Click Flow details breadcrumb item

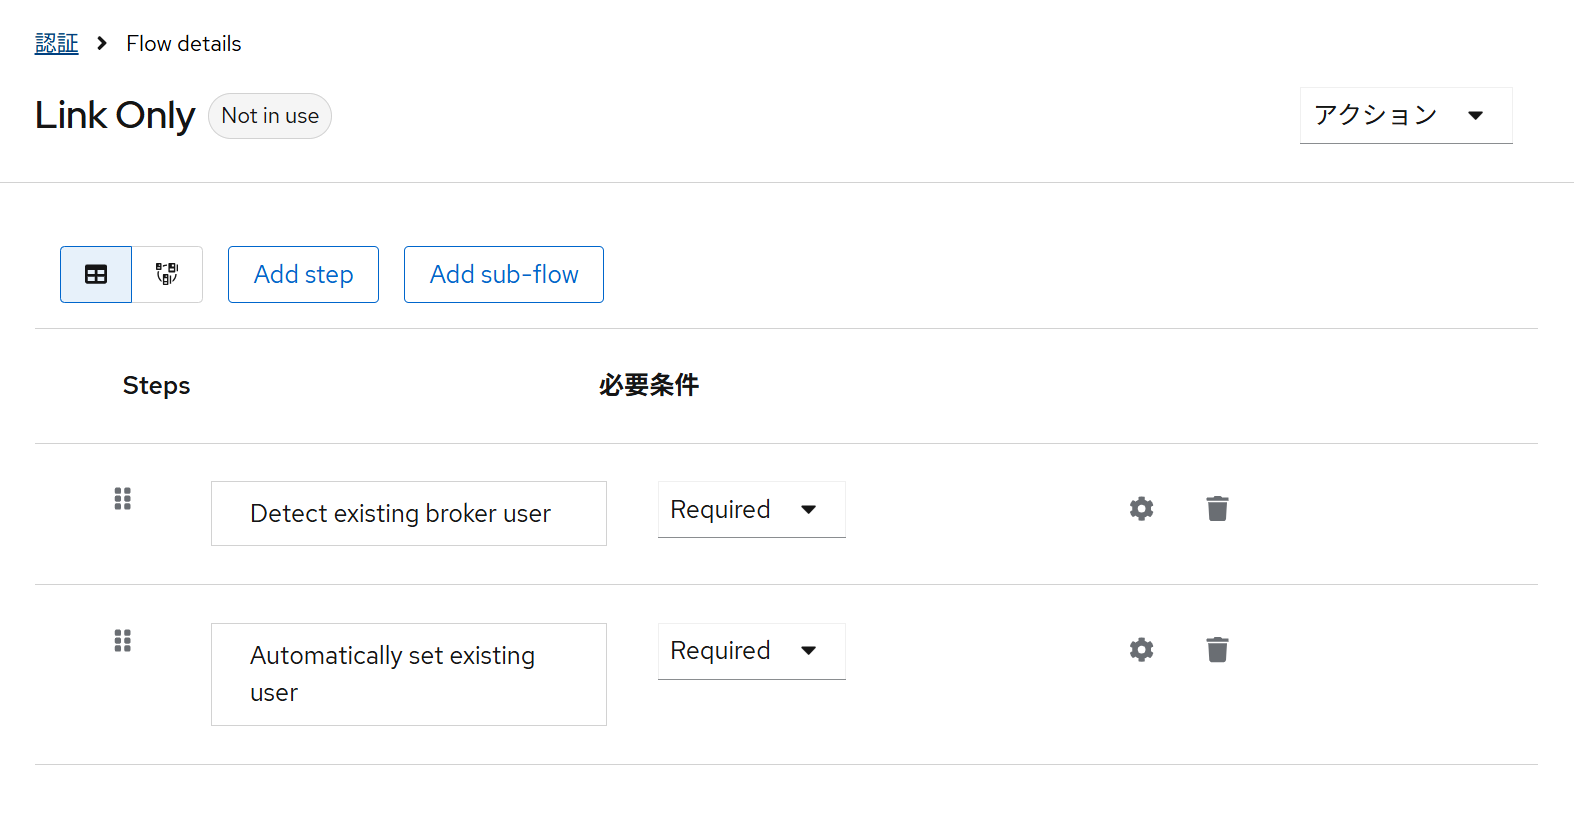(184, 44)
